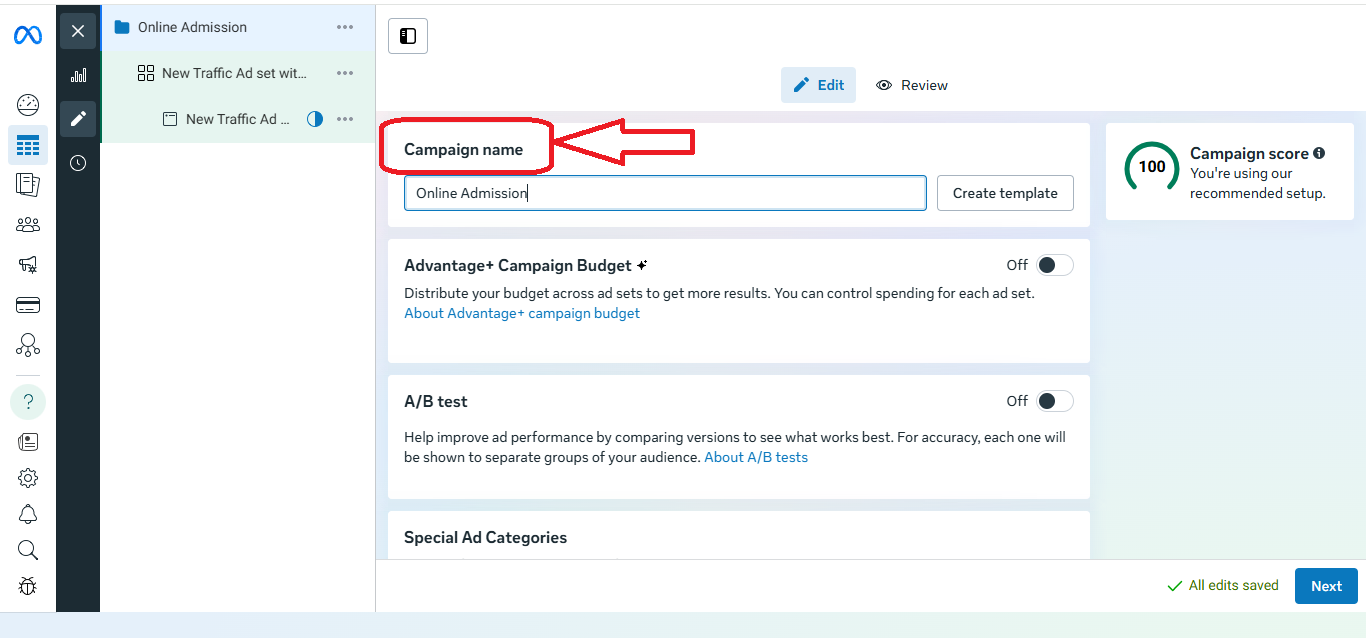Open Billing credit card icon
This screenshot has width=1366, height=638.
[28, 305]
